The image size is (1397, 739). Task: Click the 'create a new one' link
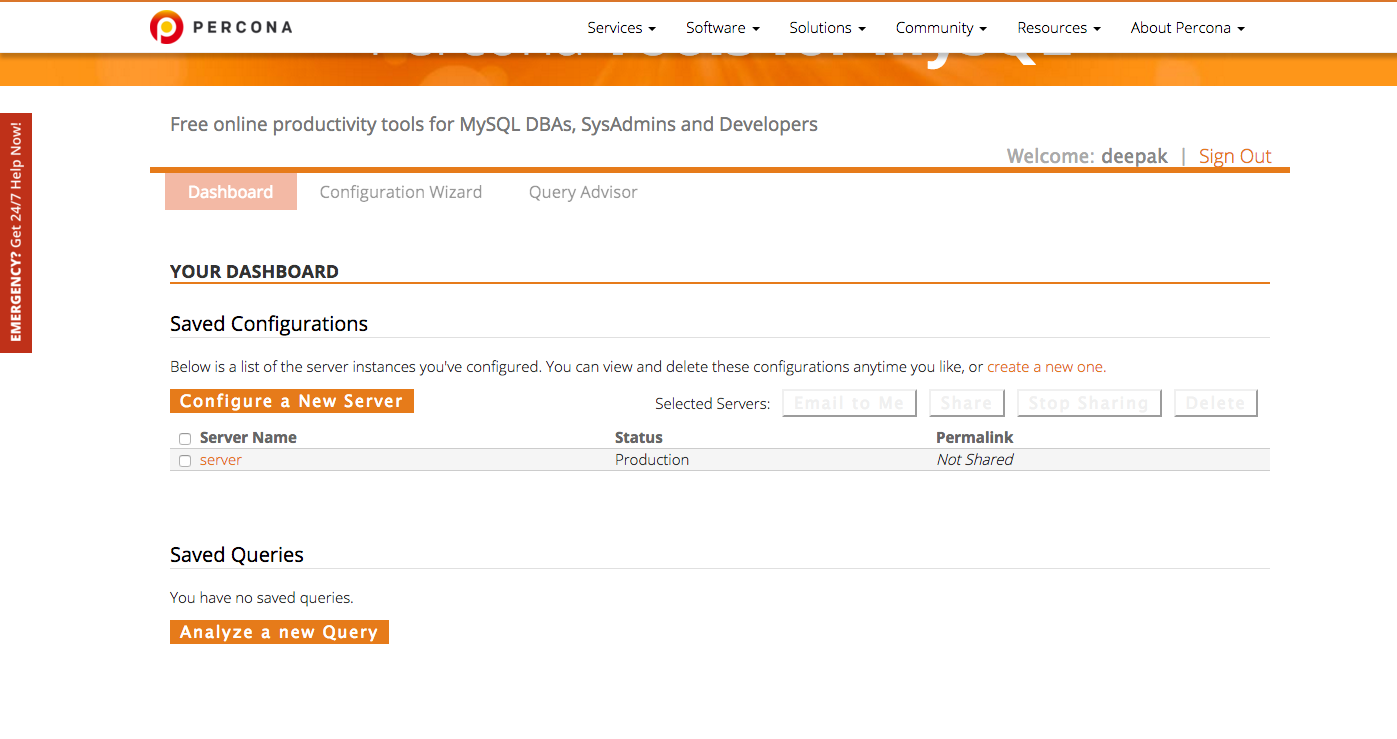pyautogui.click(x=1046, y=367)
